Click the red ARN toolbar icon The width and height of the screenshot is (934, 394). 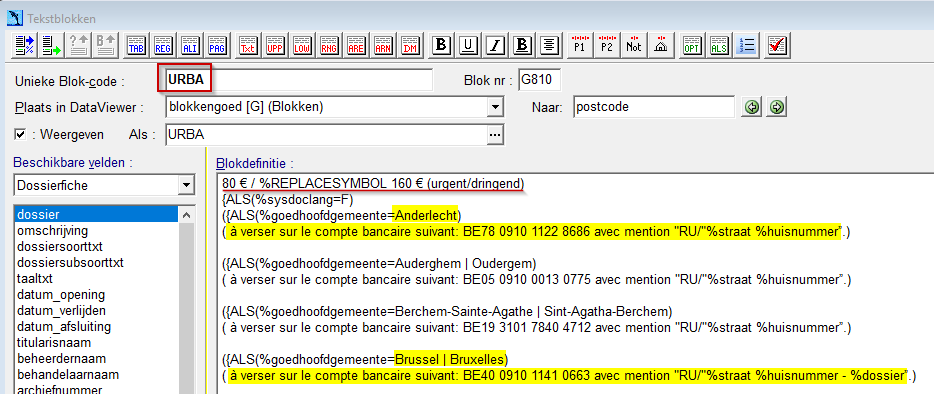coord(382,45)
